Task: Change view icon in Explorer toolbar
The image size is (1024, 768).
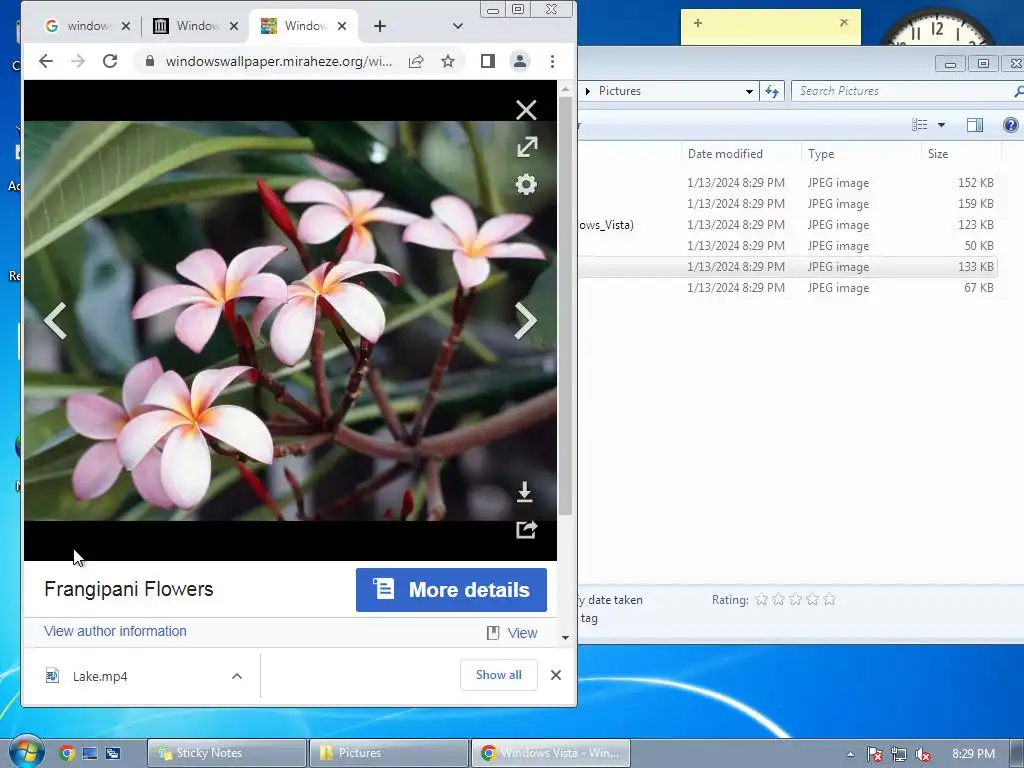Action: (x=920, y=125)
